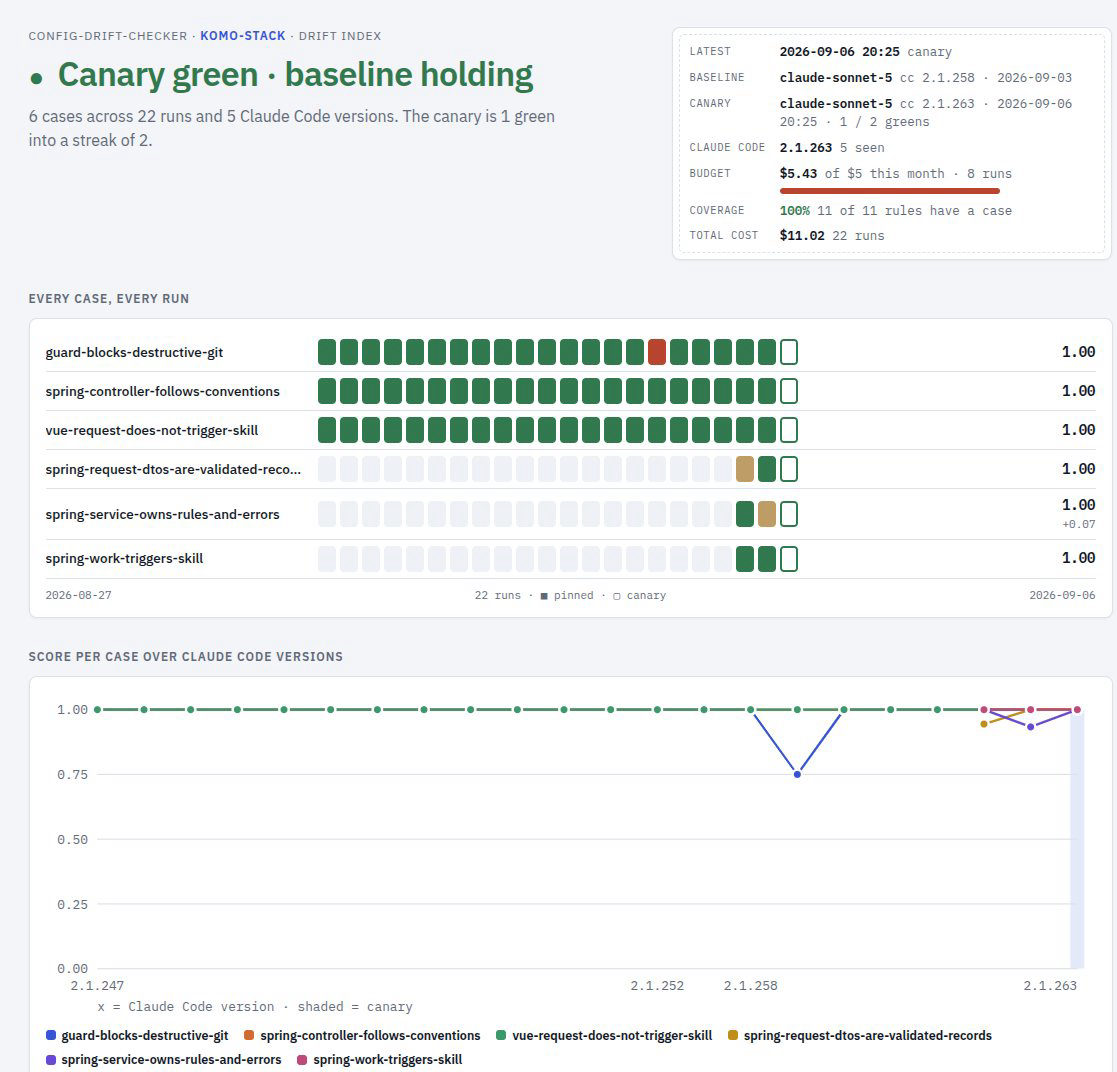
Task: Toggle spring-work-triggers-skill legend entry
Action: point(379,1059)
